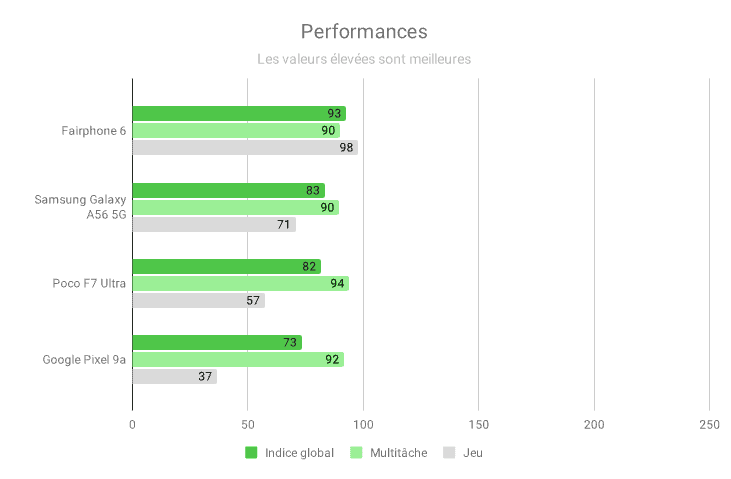The image size is (731, 479).
Task: Select the Performances chart title
Action: (x=364, y=32)
